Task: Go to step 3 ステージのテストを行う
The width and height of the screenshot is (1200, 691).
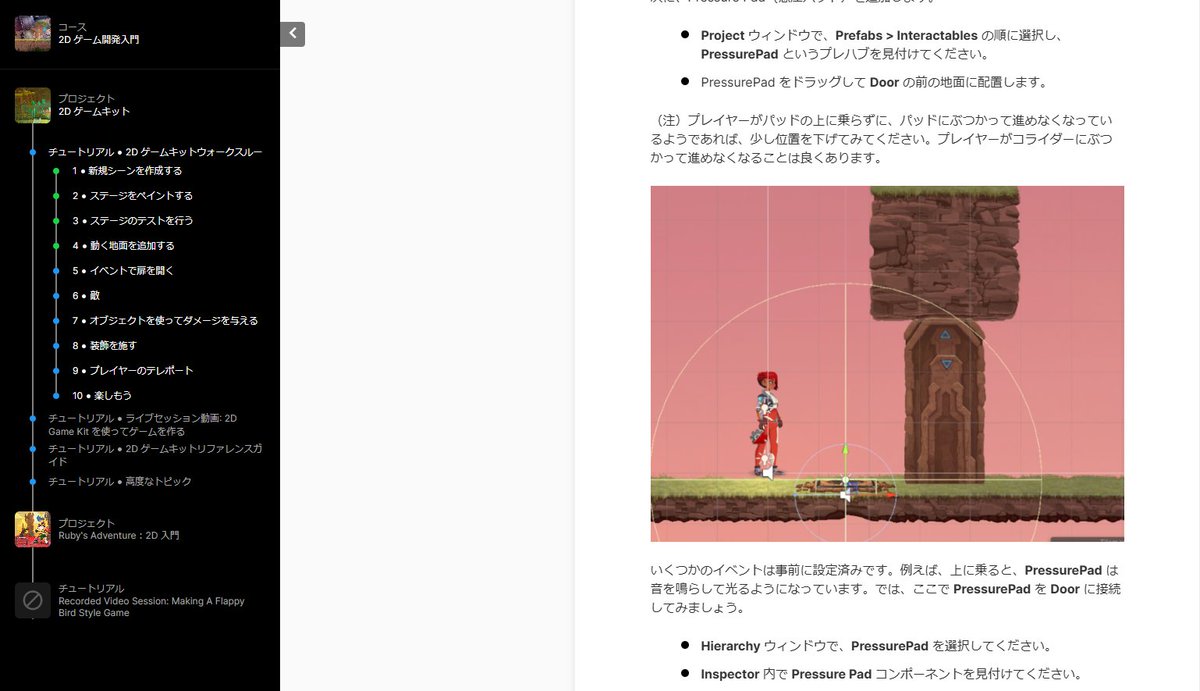Action: coord(132,221)
